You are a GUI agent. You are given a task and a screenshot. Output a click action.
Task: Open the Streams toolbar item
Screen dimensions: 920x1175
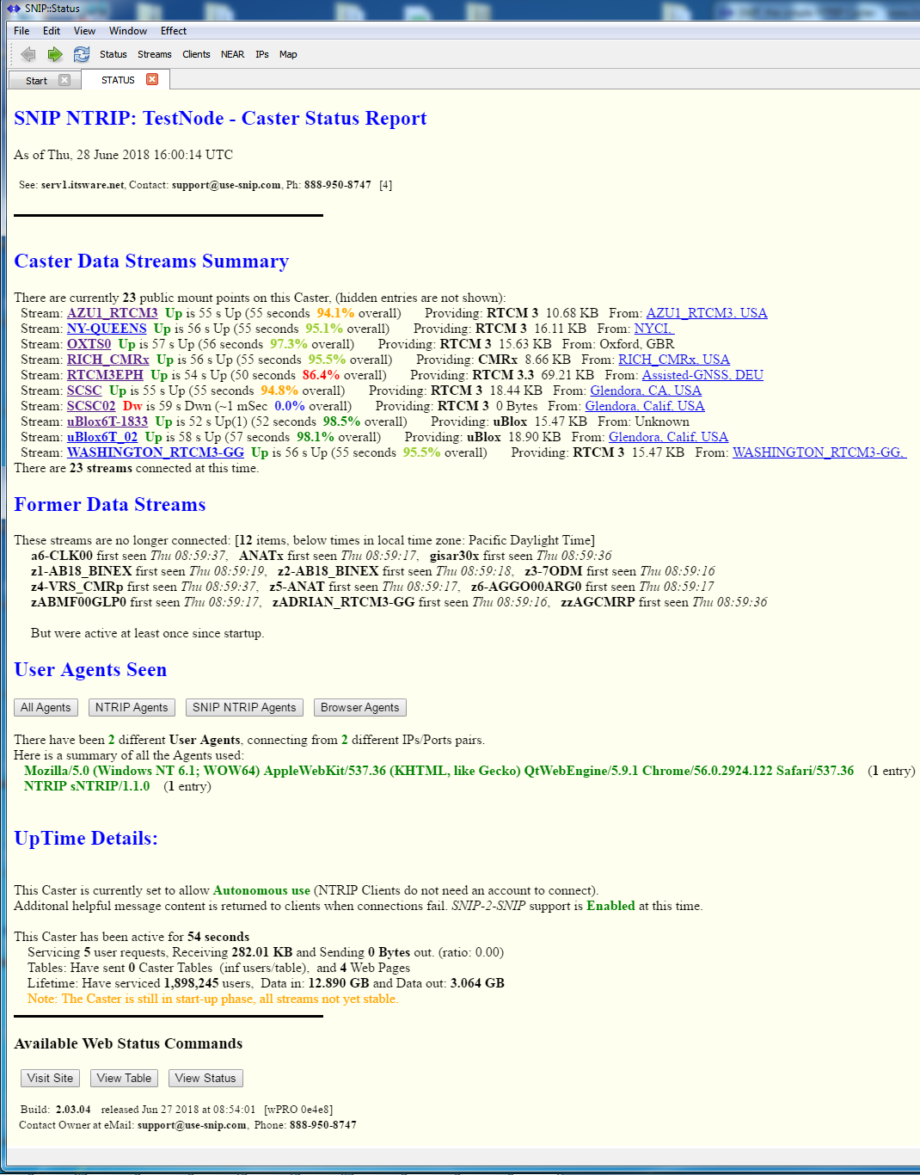pyautogui.click(x=154, y=54)
